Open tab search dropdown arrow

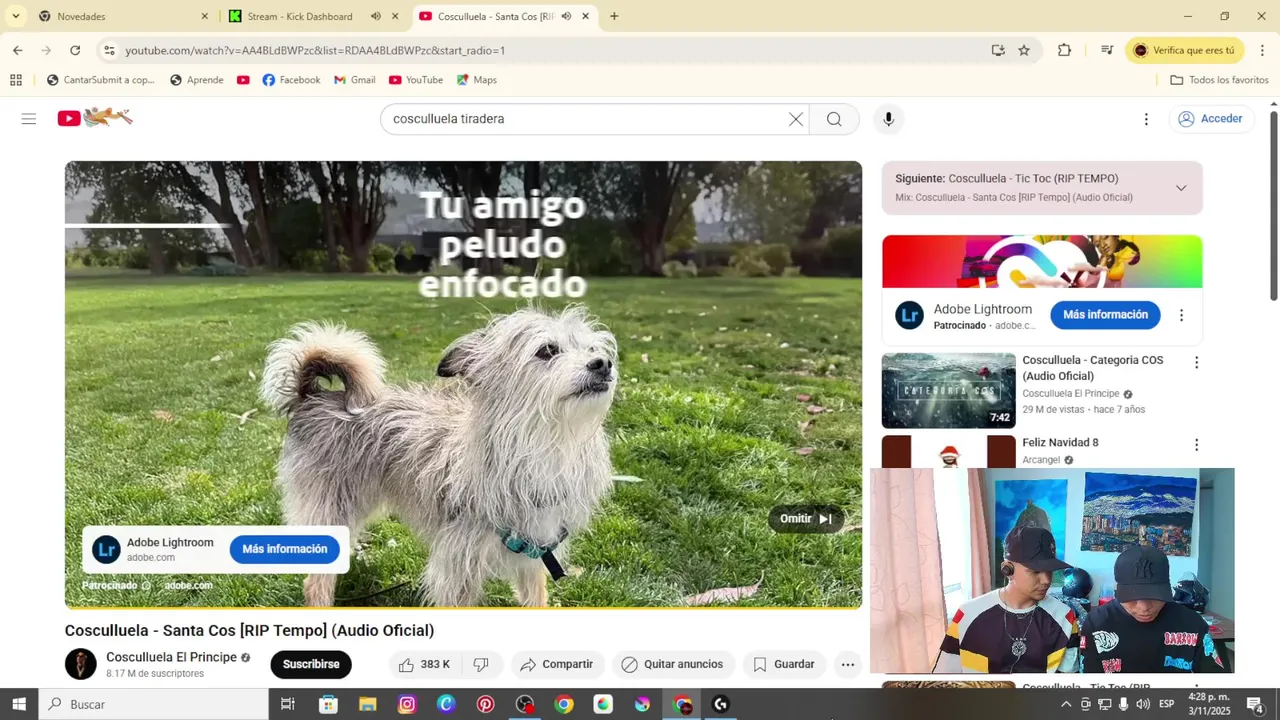pyautogui.click(x=15, y=16)
